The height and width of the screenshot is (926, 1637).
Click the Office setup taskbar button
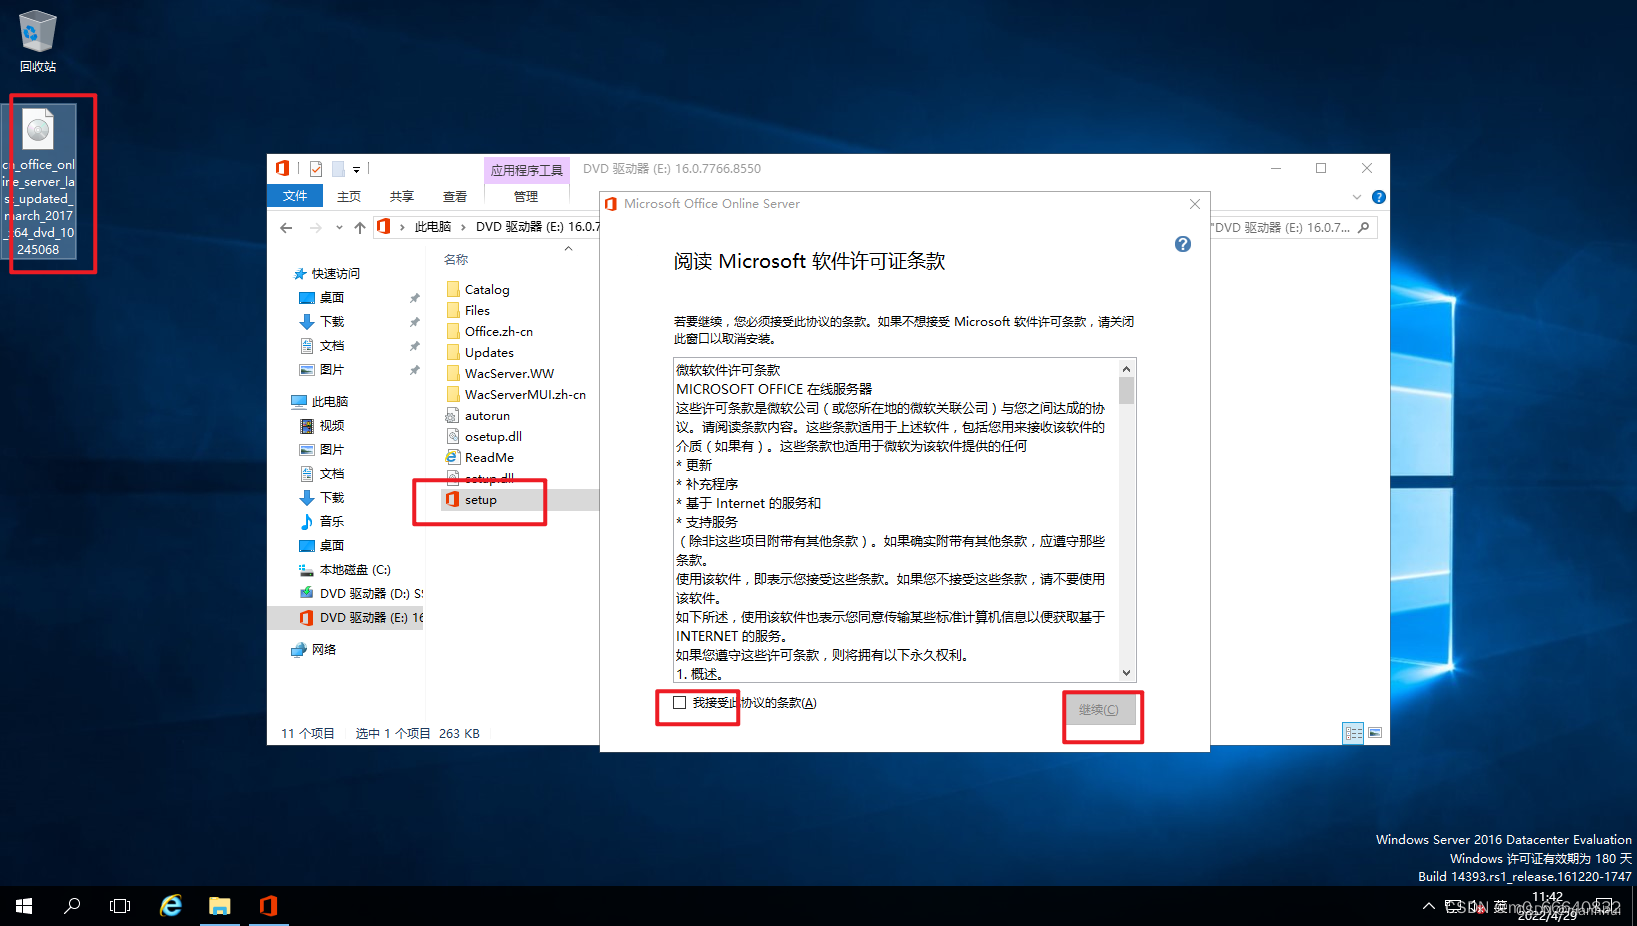click(268, 906)
